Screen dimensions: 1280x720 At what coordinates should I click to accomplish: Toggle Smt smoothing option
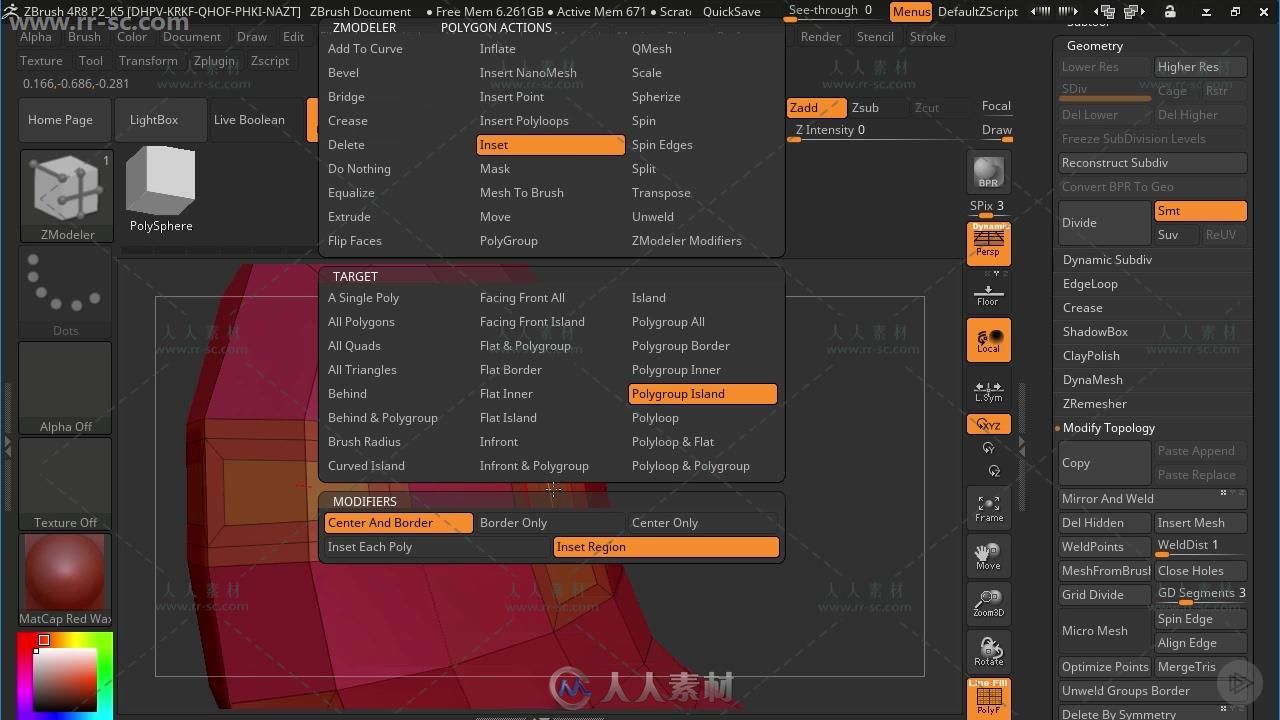[x=1200, y=211]
